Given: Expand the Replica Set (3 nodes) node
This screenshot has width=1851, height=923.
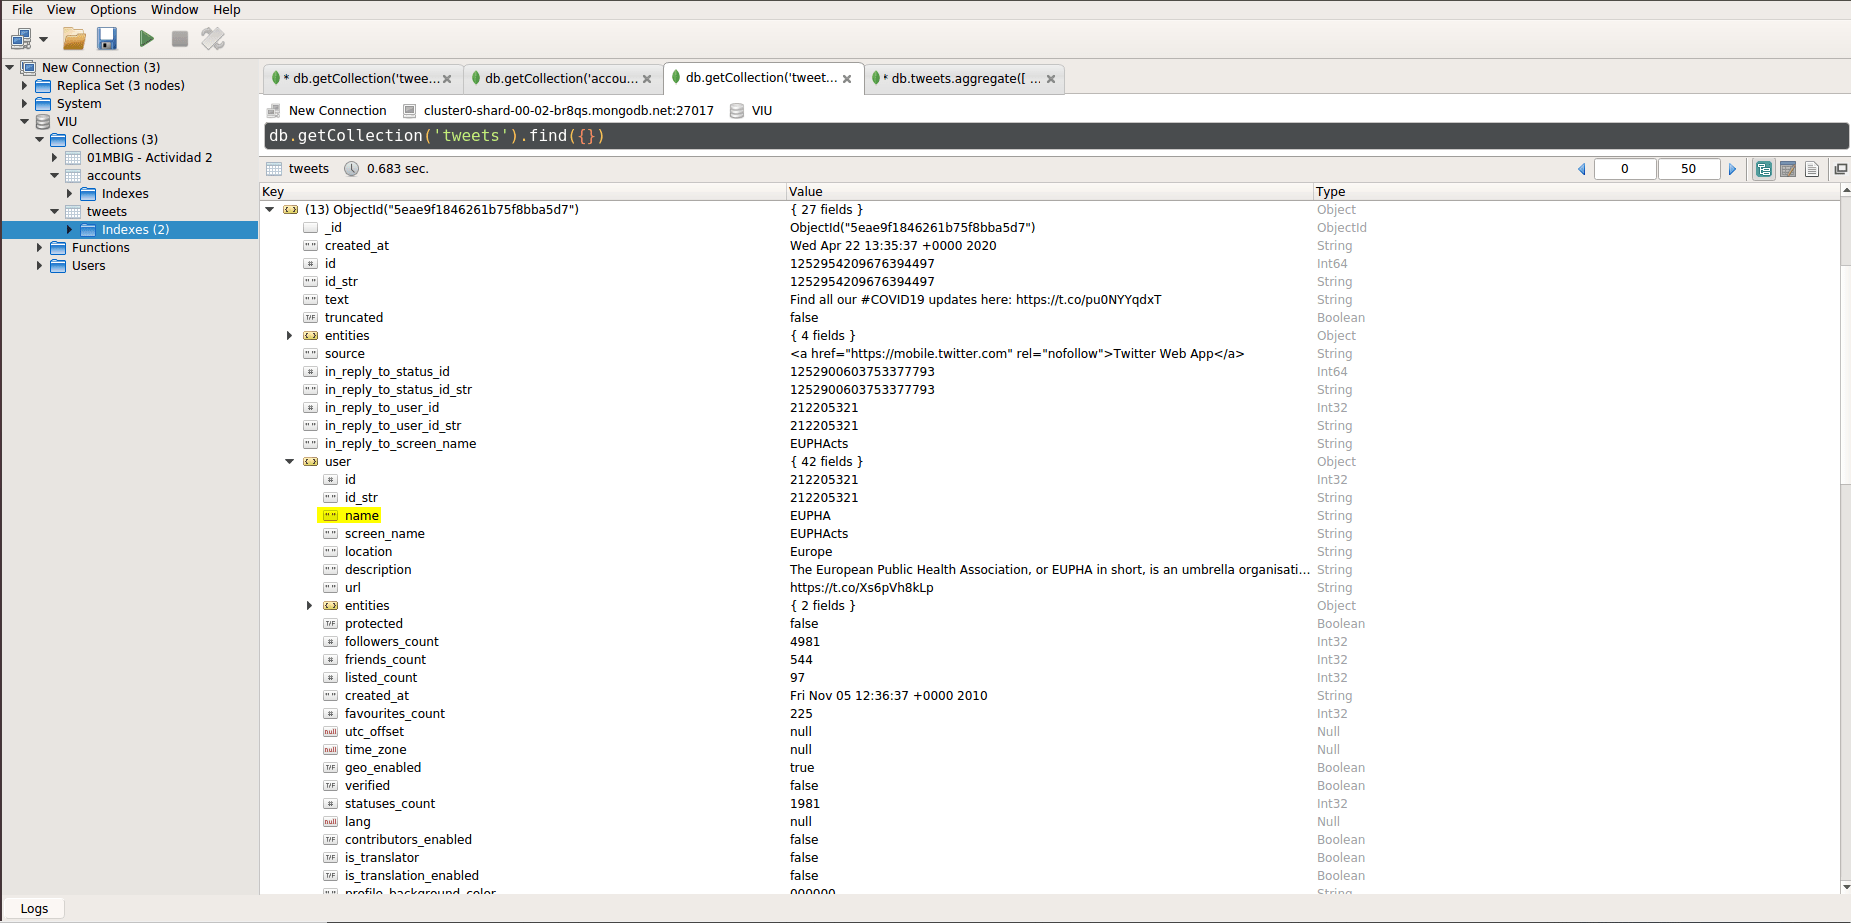Looking at the screenshot, I should coord(25,86).
